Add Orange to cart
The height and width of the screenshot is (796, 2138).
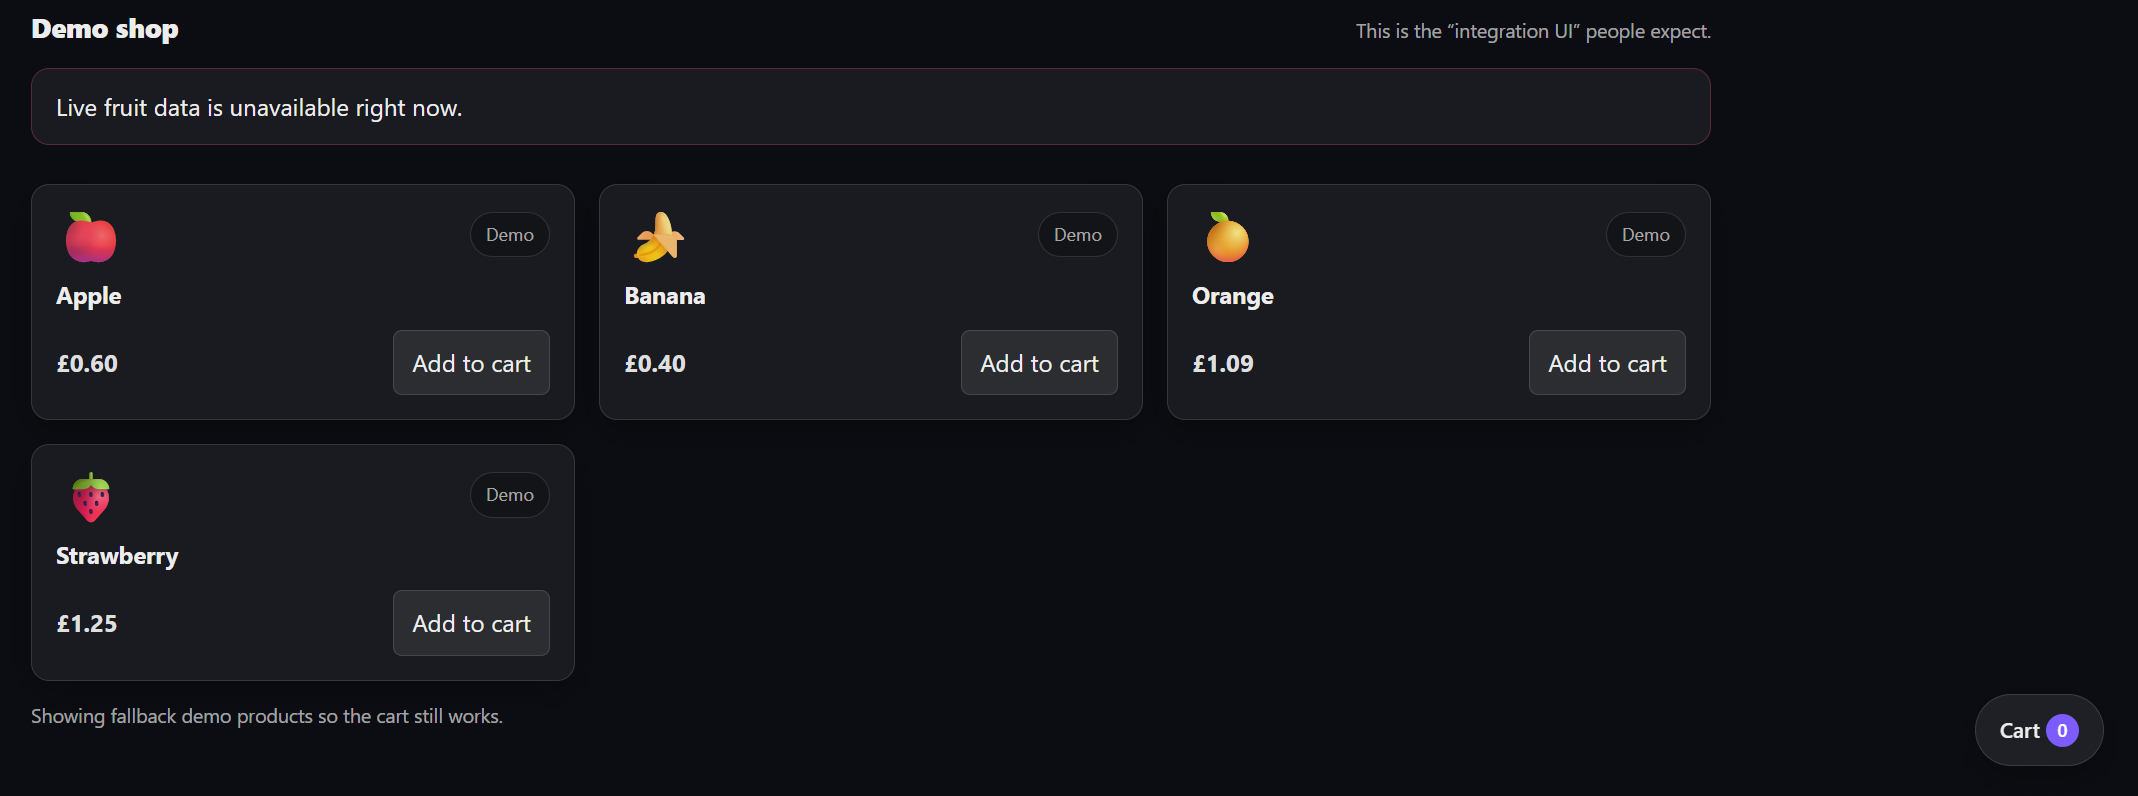pos(1607,363)
